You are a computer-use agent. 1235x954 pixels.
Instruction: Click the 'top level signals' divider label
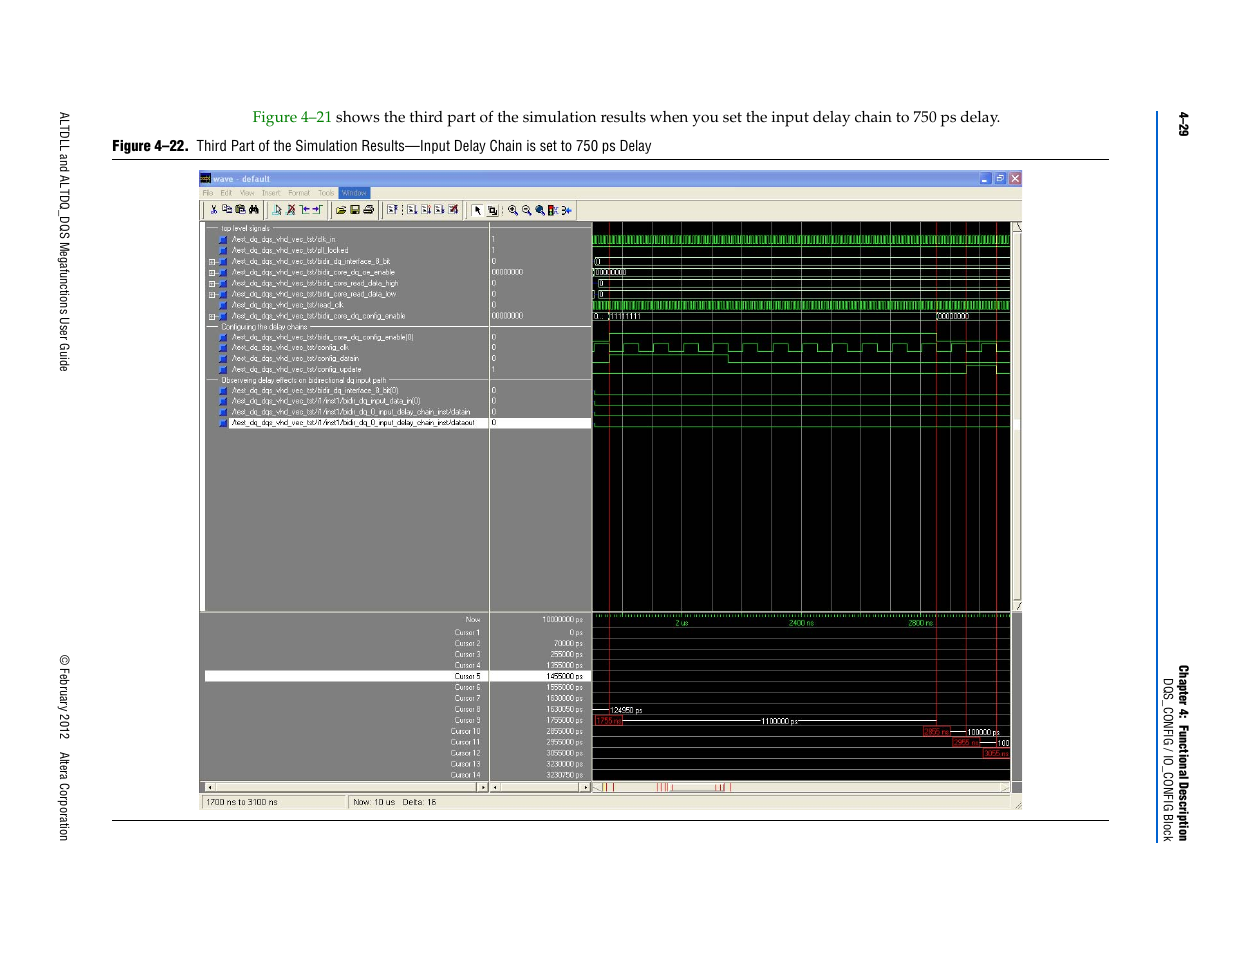pyautogui.click(x=245, y=229)
